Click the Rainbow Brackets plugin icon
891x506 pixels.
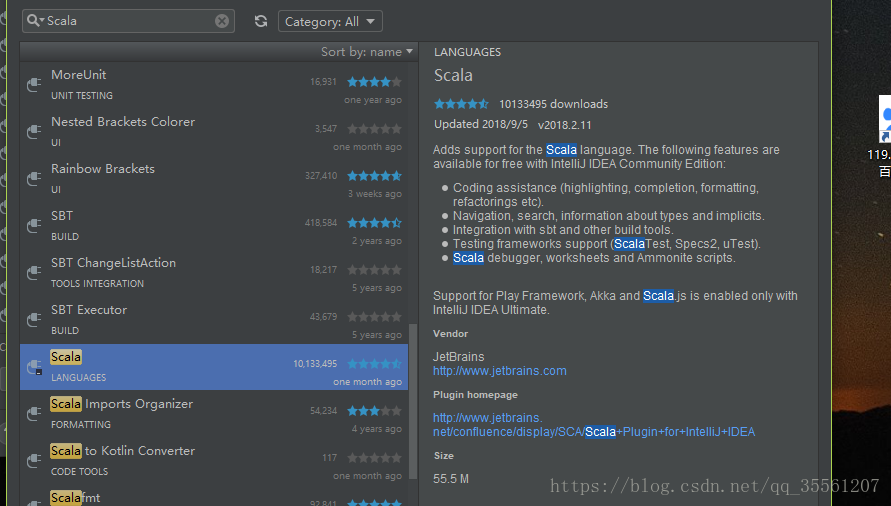34,179
